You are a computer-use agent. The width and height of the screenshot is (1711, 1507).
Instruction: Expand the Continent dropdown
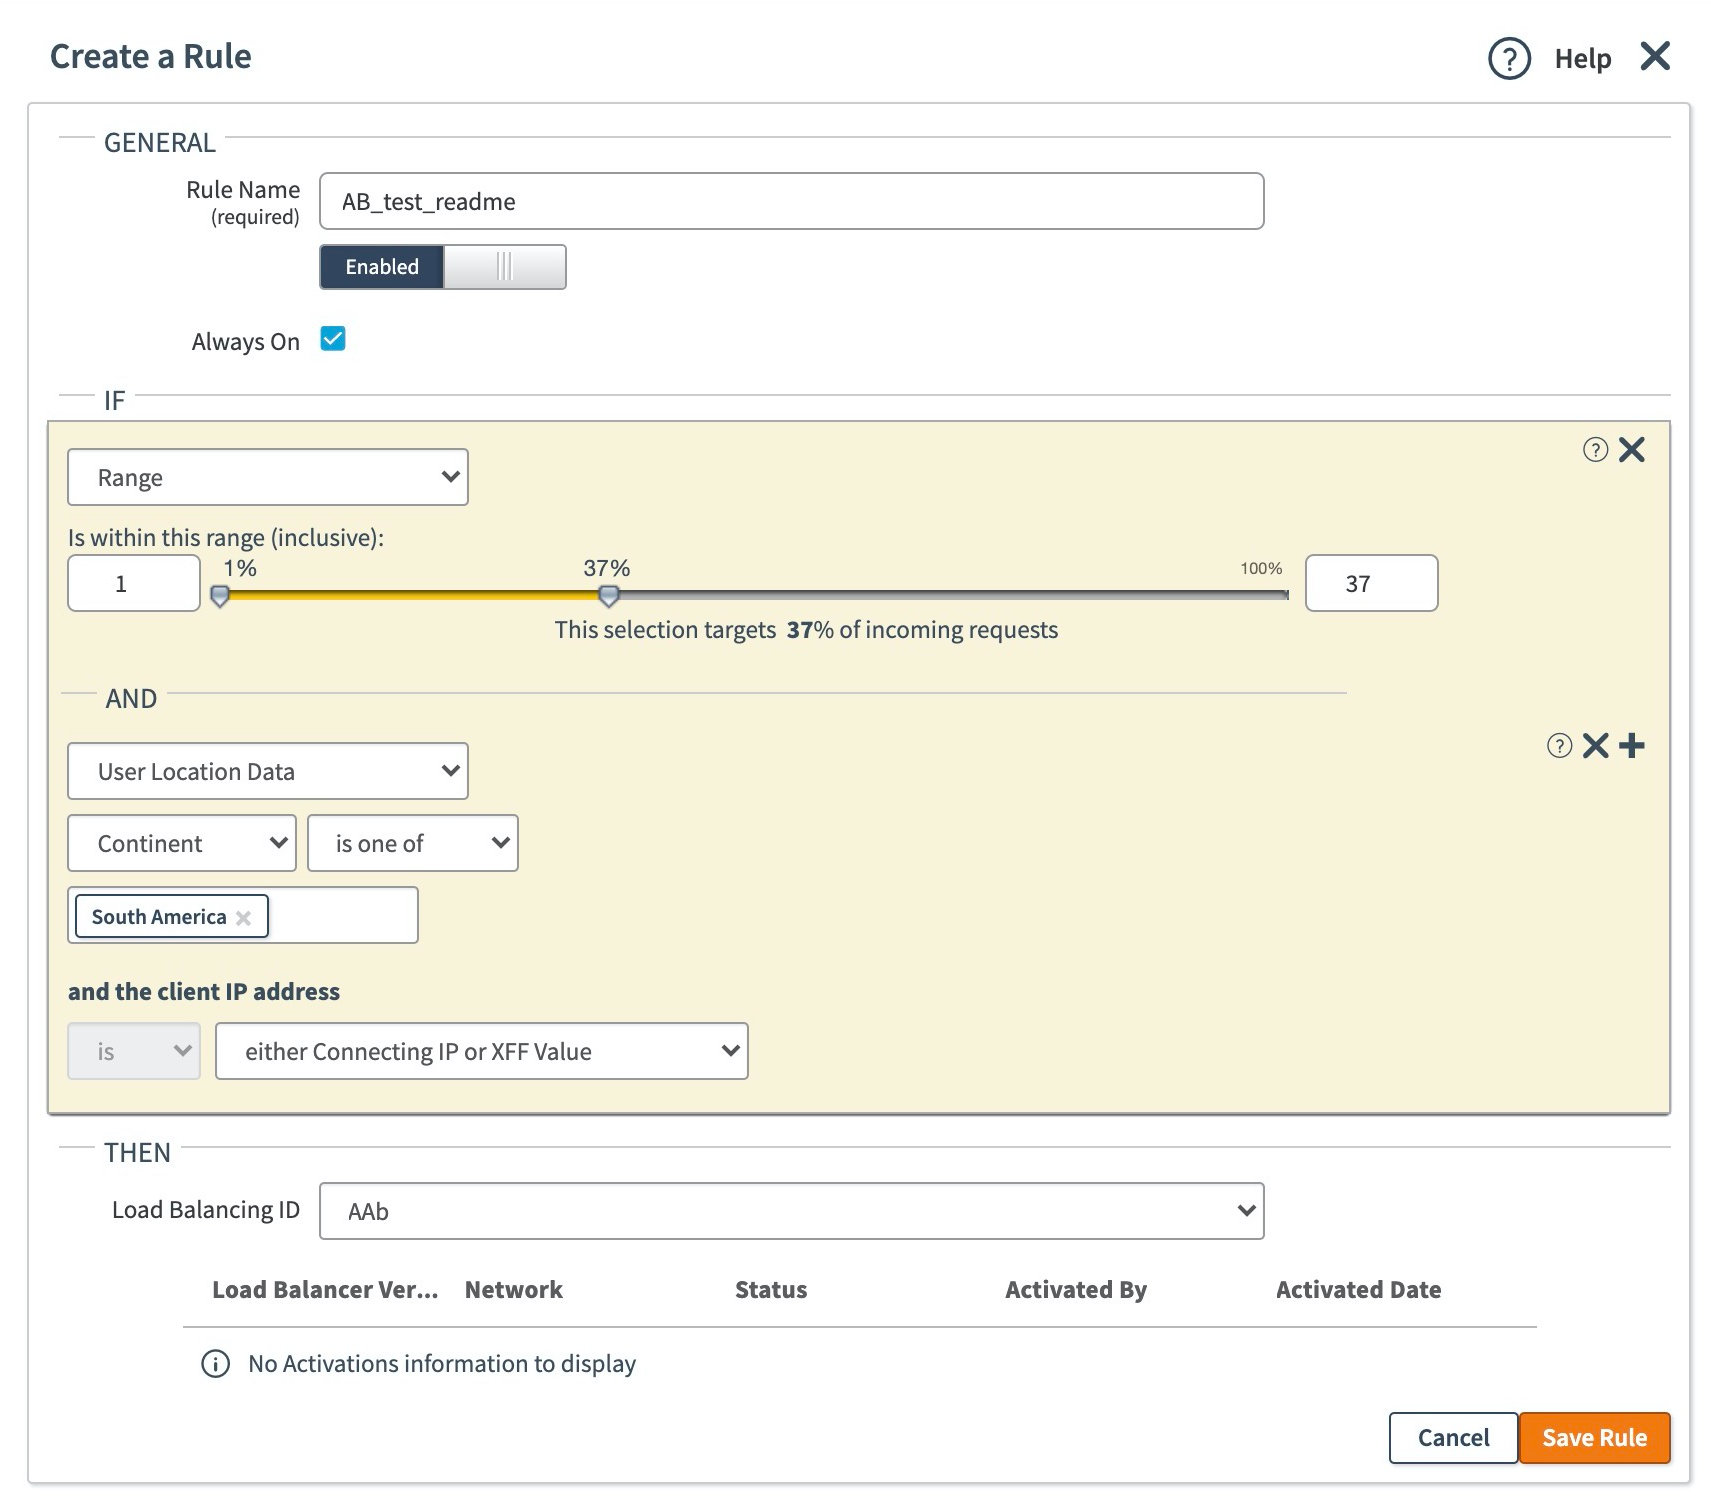pyautogui.click(x=182, y=843)
